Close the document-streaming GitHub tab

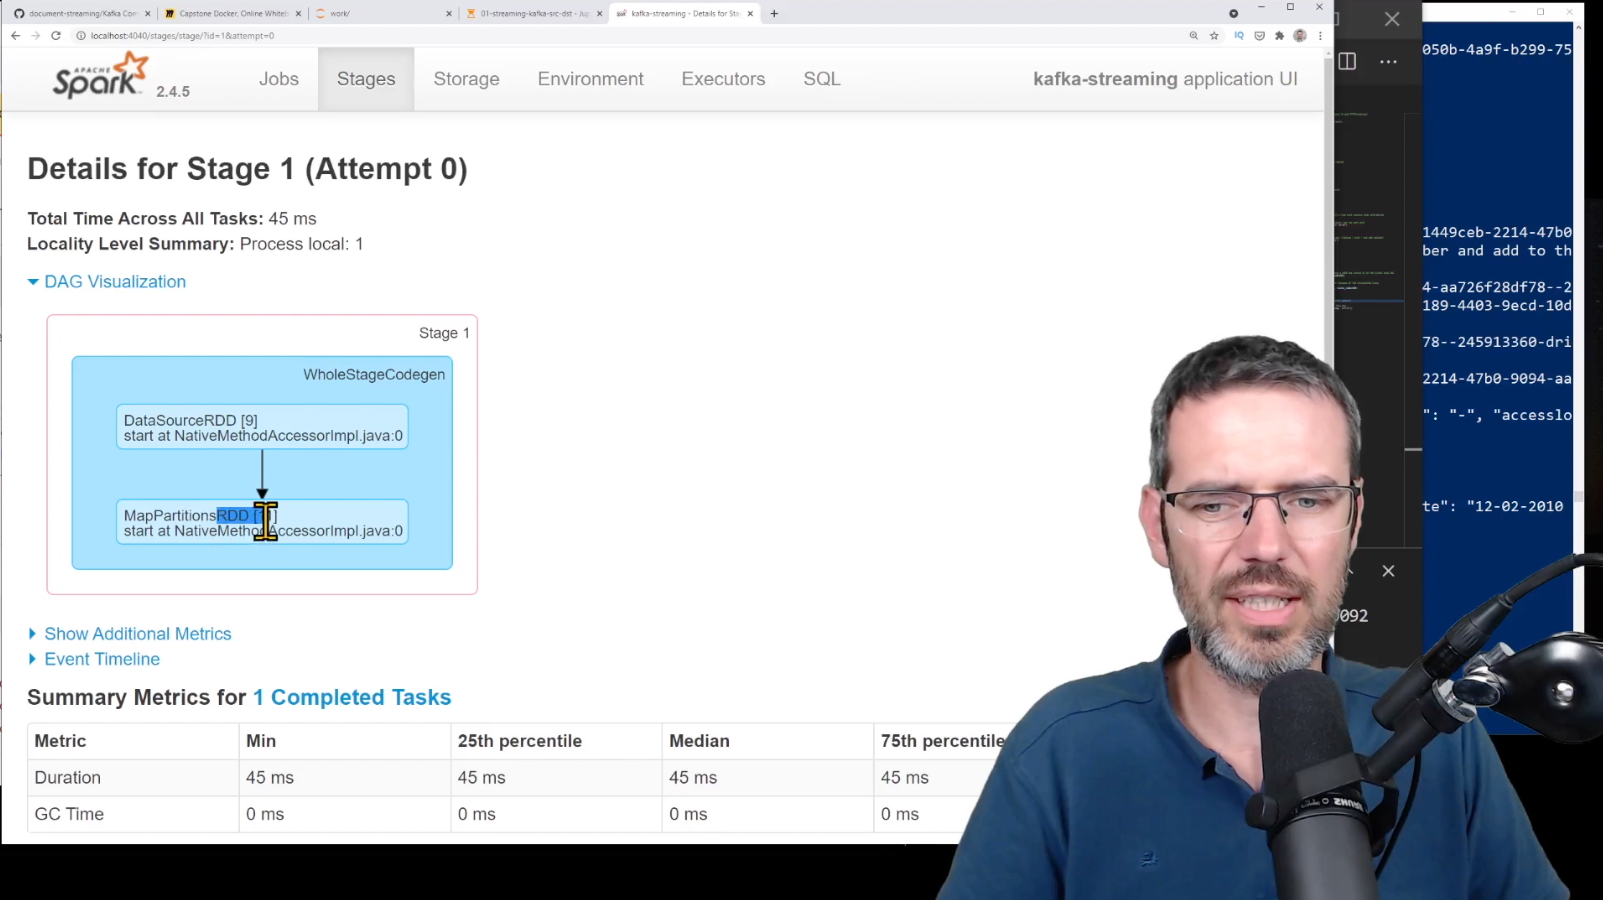coord(148,14)
